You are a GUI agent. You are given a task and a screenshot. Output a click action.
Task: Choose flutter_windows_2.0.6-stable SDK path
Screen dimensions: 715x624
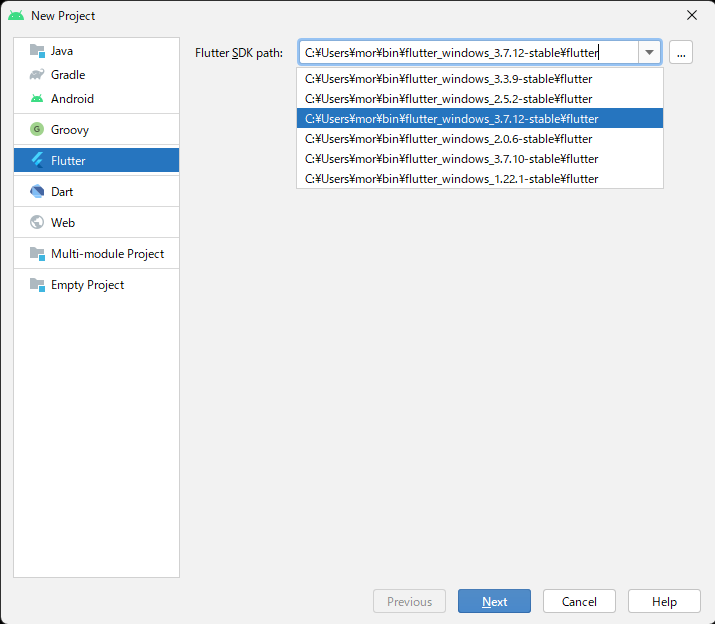pos(480,139)
